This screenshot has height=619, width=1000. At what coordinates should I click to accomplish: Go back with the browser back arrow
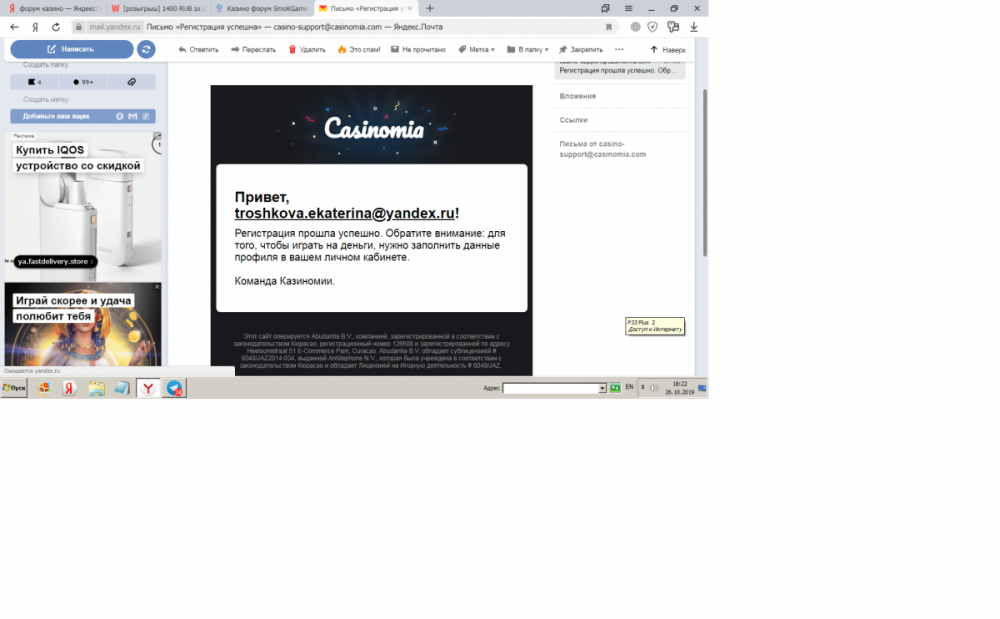(14, 27)
